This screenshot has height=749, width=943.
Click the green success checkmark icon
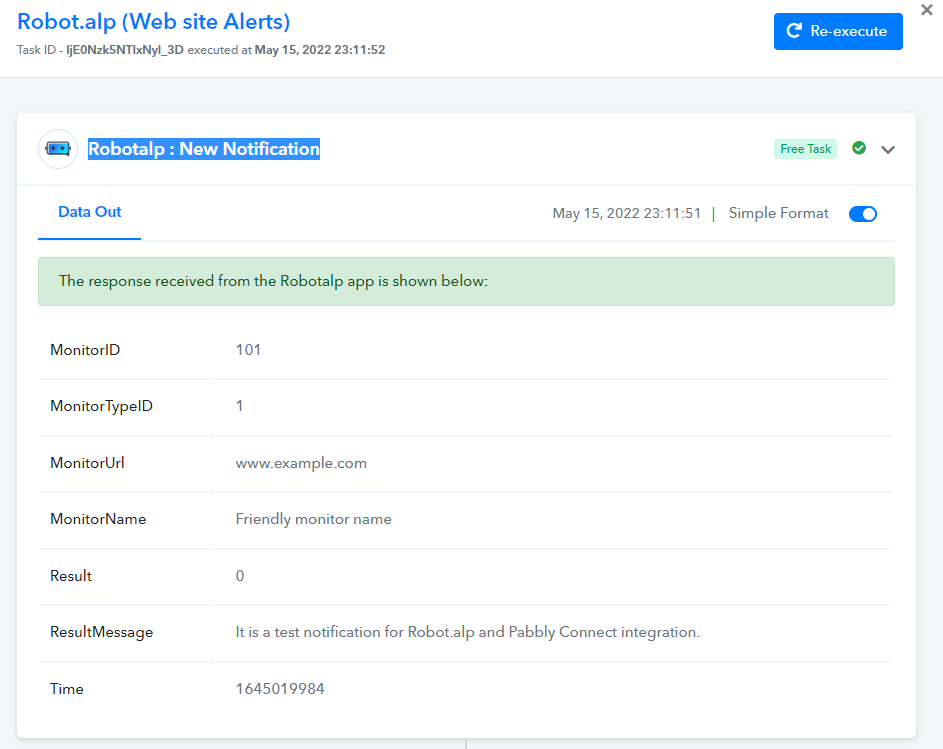tap(859, 148)
